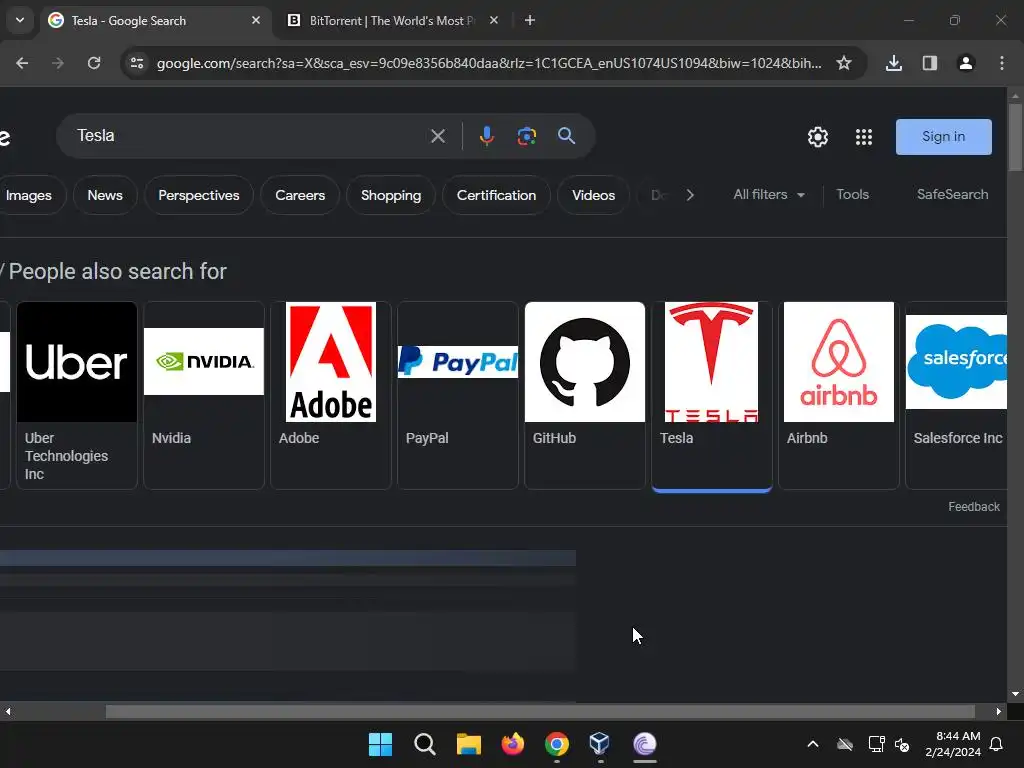The height and width of the screenshot is (768, 1024).
Task: Show hidden system tray icons
Action: click(812, 744)
